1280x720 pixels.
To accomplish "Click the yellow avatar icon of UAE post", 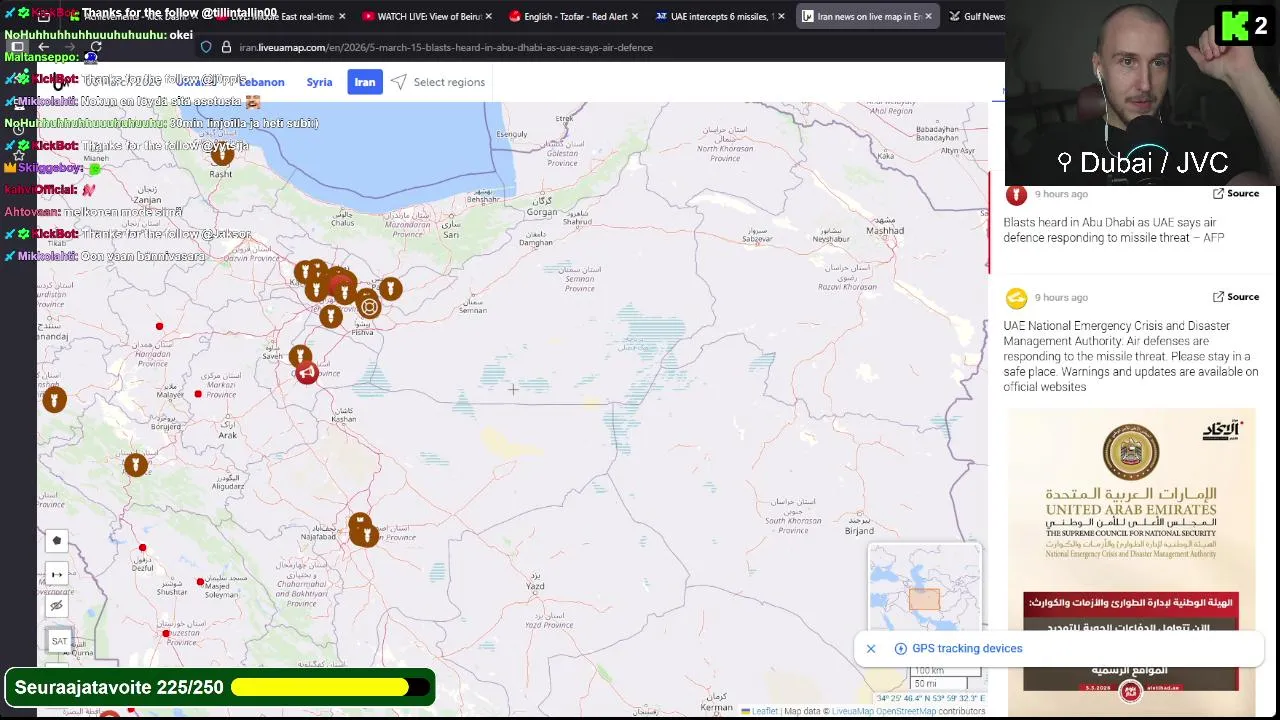I will pyautogui.click(x=1016, y=298).
